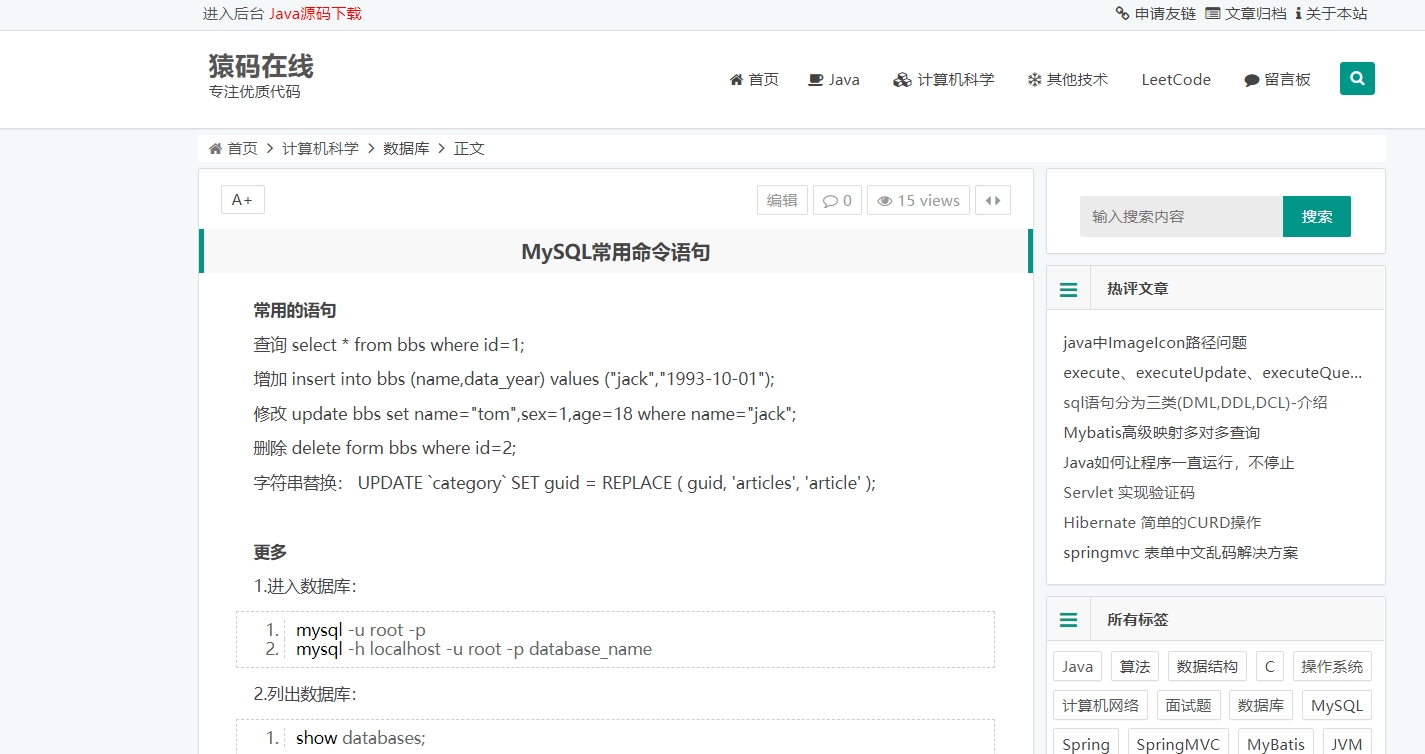Select the C tag
This screenshot has height=754, width=1425.
pyautogui.click(x=1269, y=666)
